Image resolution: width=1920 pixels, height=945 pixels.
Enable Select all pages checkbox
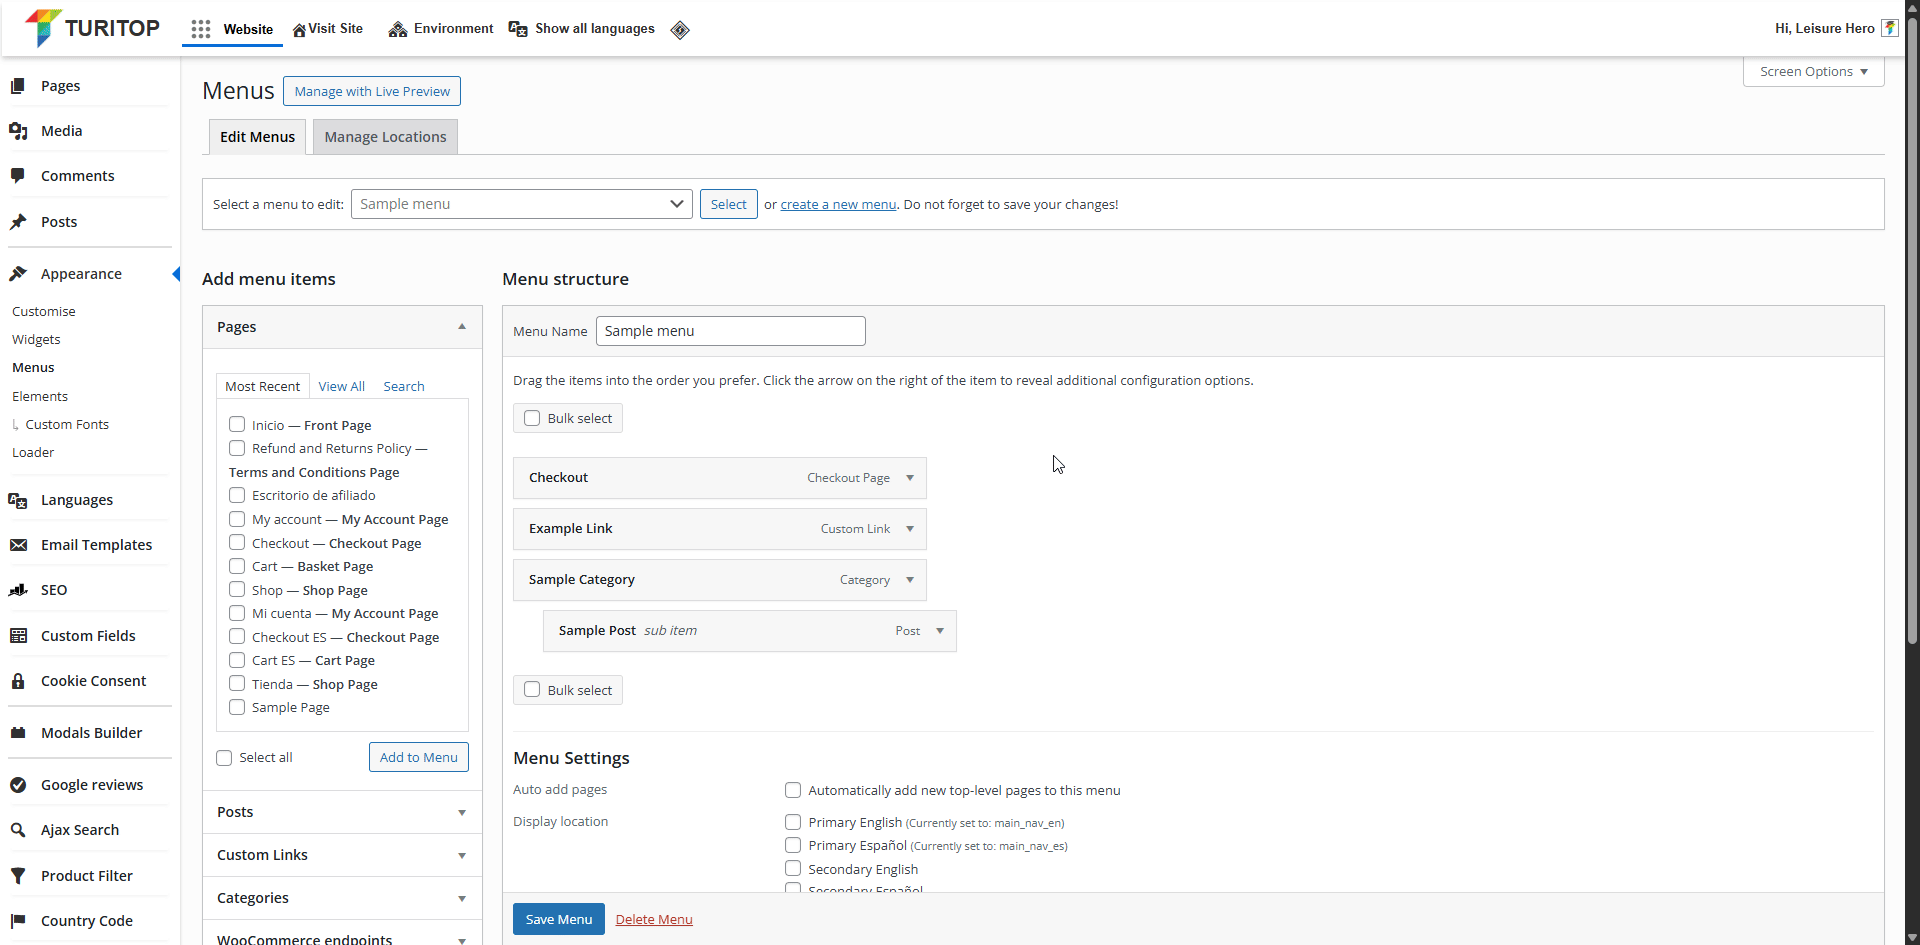click(x=224, y=758)
